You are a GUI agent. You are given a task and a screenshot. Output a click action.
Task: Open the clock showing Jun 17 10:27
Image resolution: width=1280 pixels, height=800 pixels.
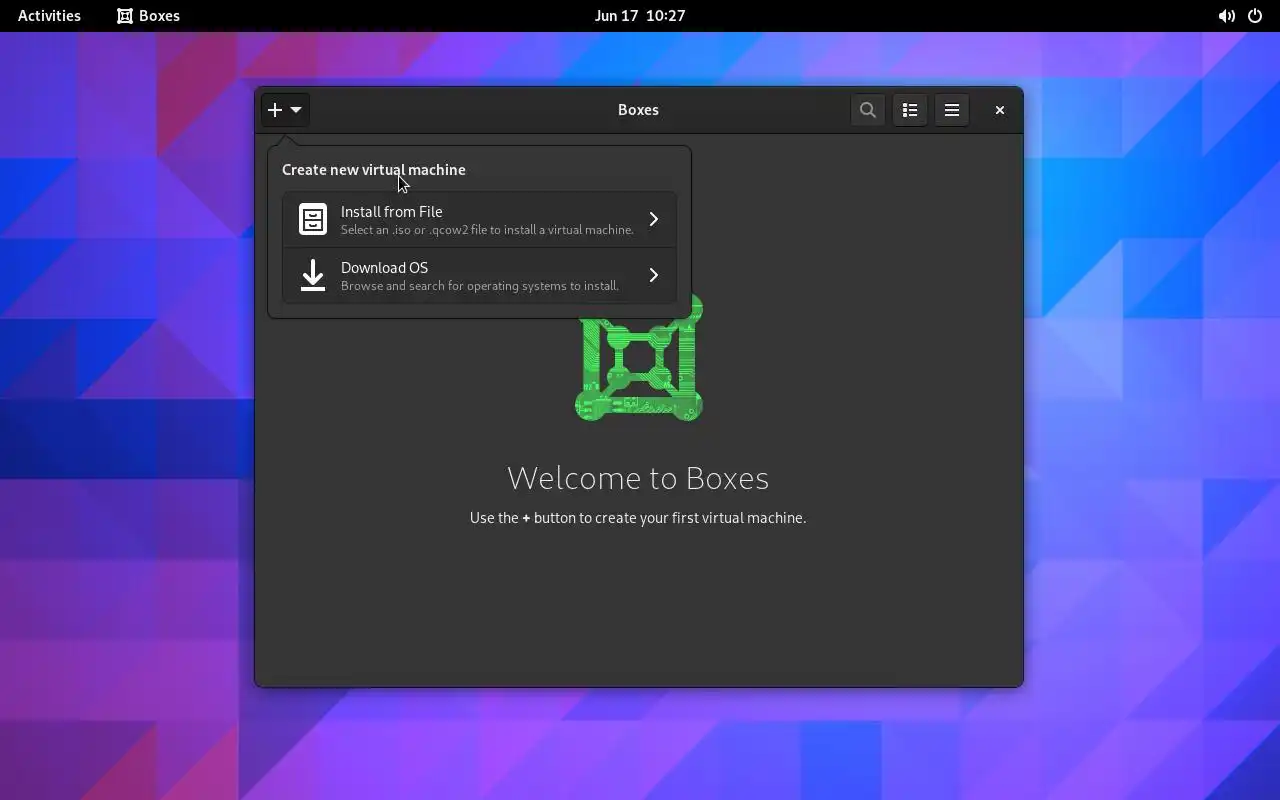(640, 16)
